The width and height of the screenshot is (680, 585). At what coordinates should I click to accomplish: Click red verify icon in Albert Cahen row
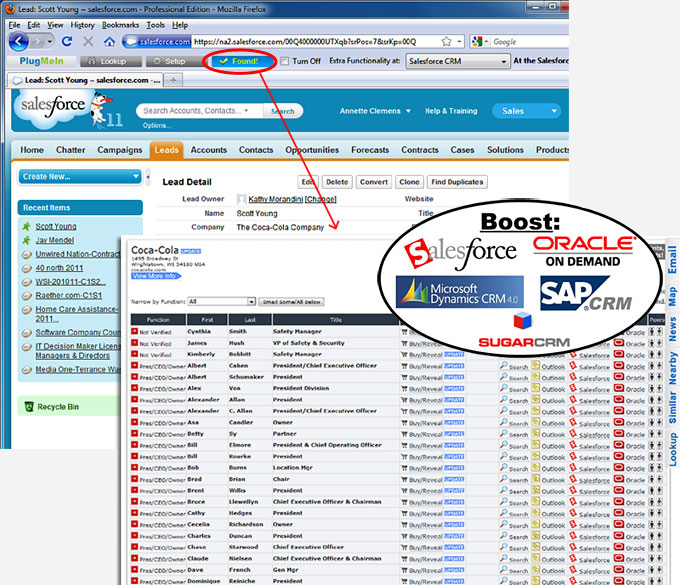134,366
